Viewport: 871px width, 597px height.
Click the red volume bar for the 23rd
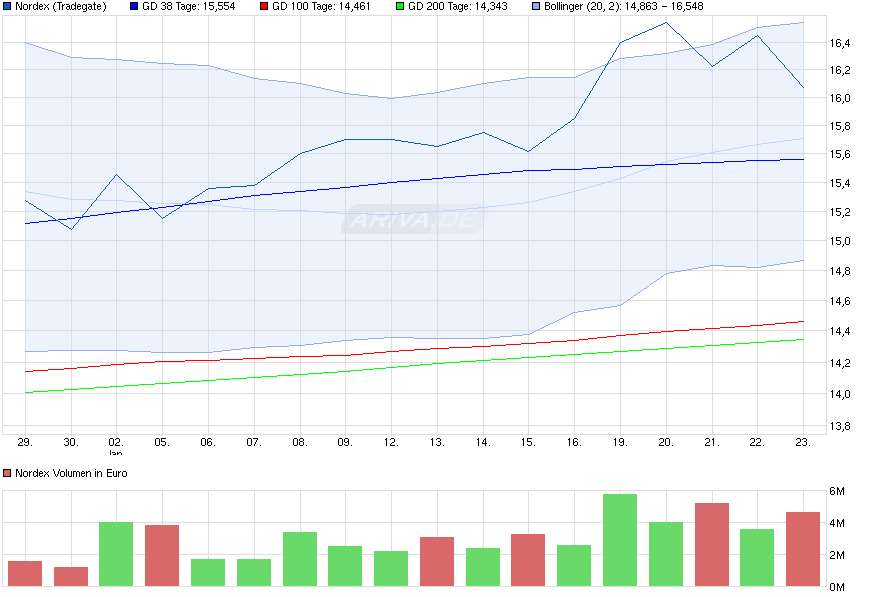point(803,549)
